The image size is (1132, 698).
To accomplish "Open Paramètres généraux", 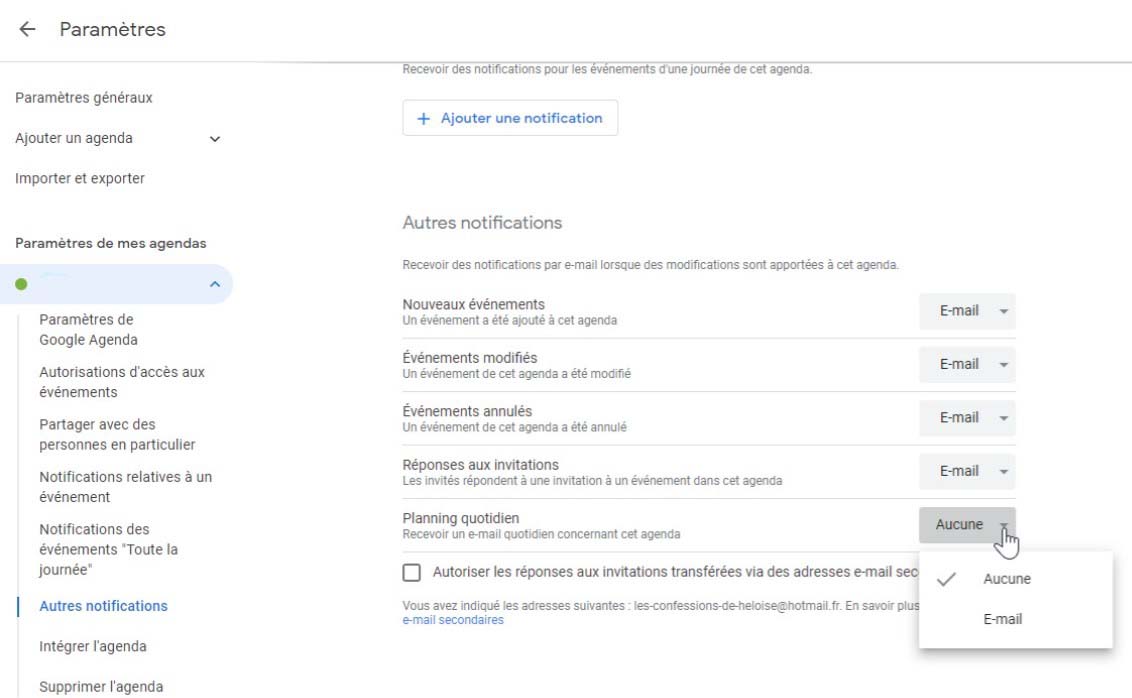I will tap(84, 97).
